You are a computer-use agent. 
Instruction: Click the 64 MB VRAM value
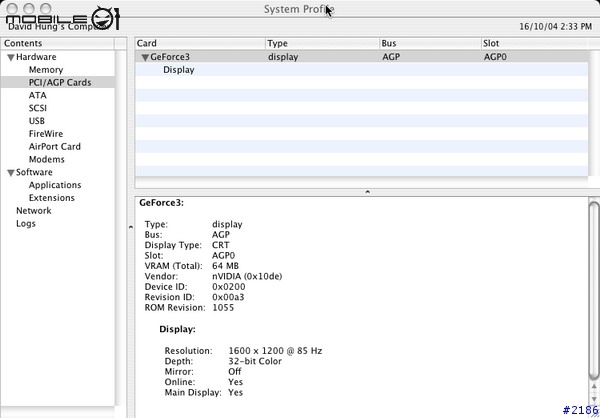tap(225, 266)
